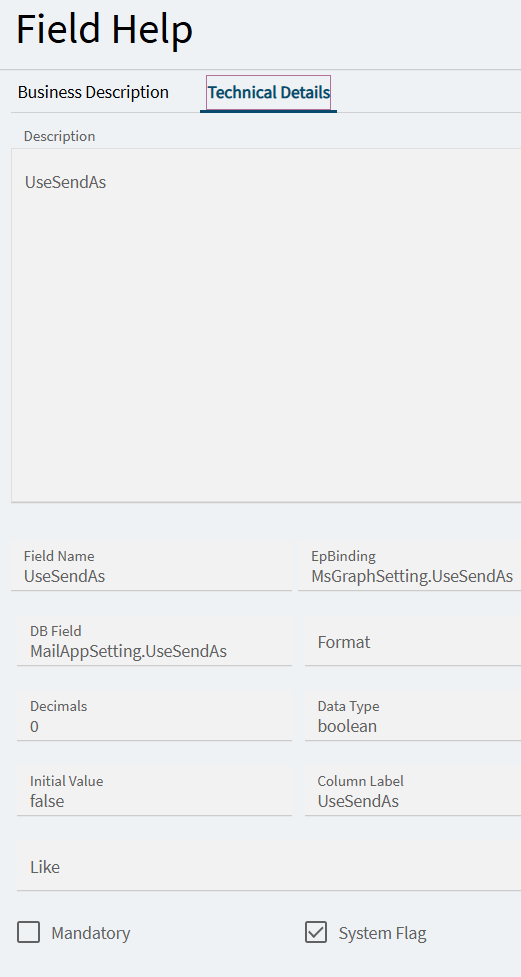This screenshot has width=521, height=977.
Task: Click the Field Help heading
Action: (104, 29)
